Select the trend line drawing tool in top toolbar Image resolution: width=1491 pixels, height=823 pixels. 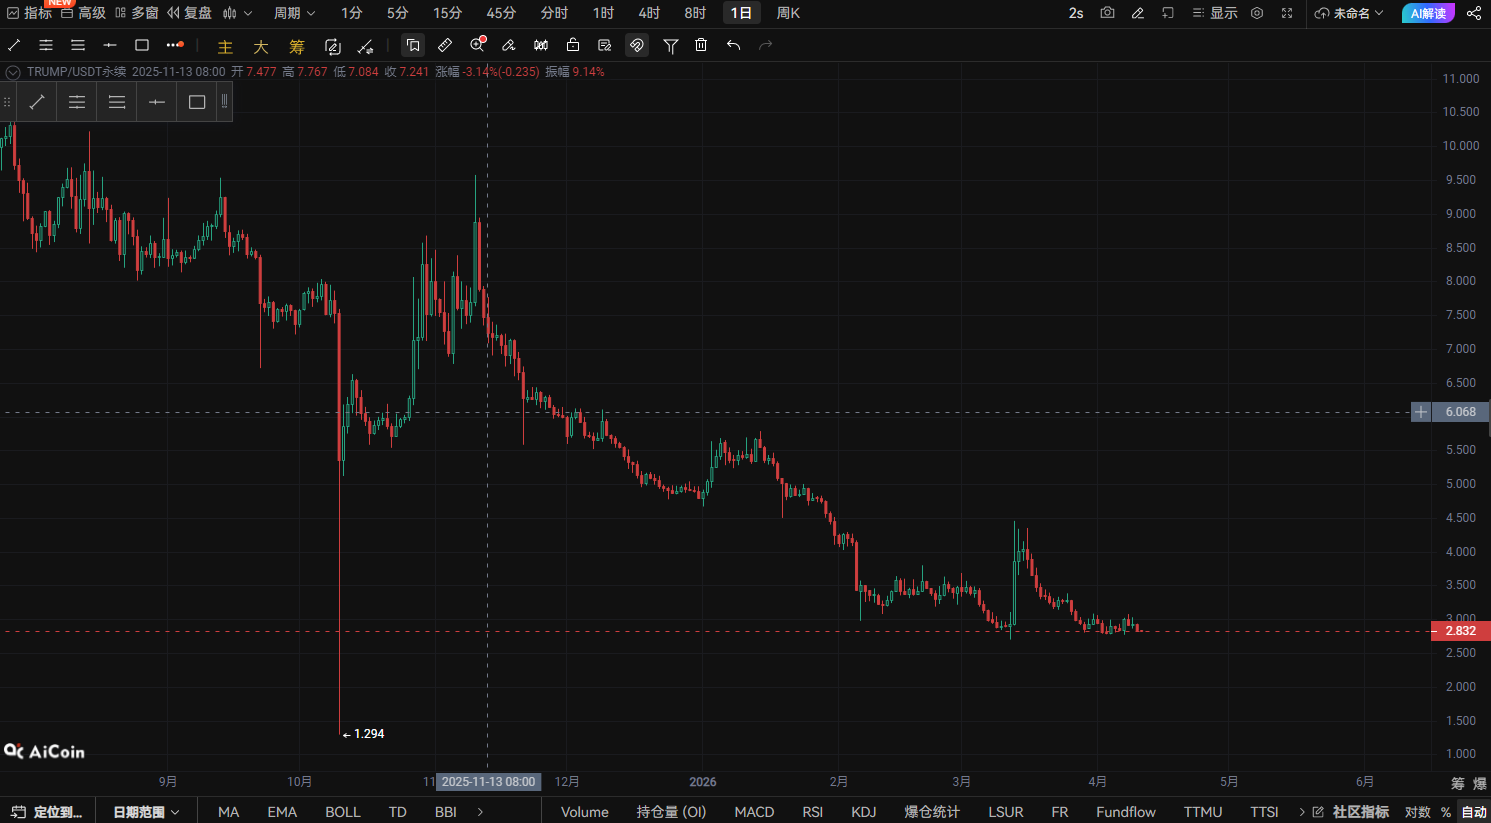point(14,45)
